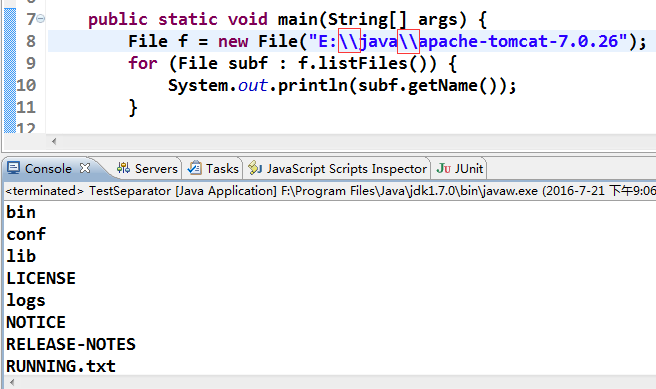
Task: Click the 'new' keyword on line 8
Action: pyautogui.click(x=233, y=41)
